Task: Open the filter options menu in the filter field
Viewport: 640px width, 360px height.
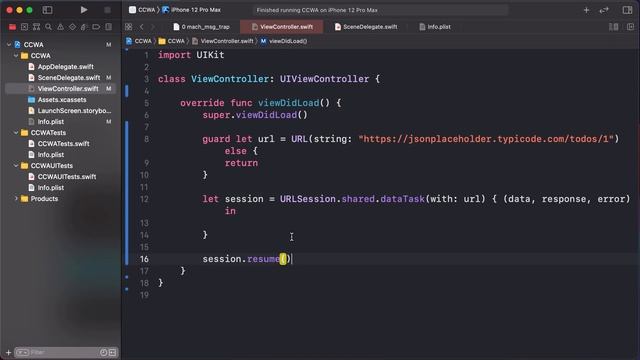Action: 22,352
